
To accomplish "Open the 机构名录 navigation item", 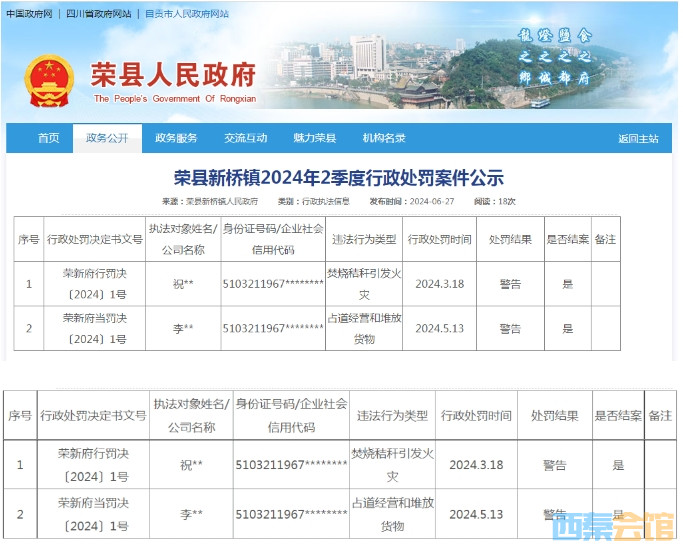I will point(383,138).
